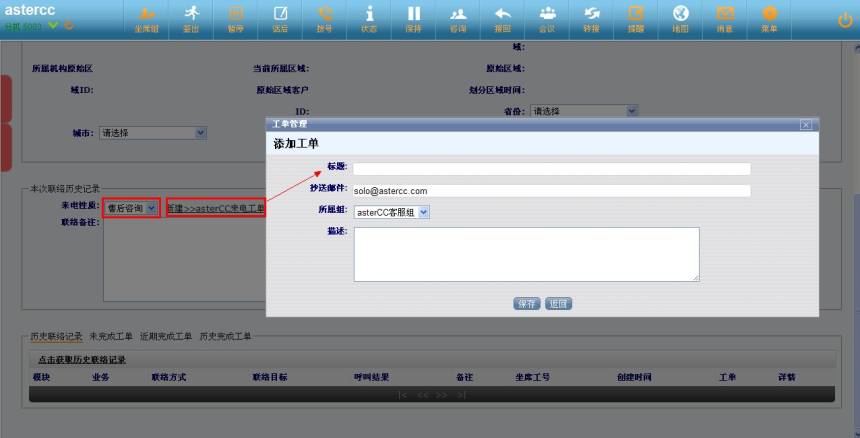Open the 地图 (map) globe icon
Screen dimensions: 860x438
[x=681, y=17]
